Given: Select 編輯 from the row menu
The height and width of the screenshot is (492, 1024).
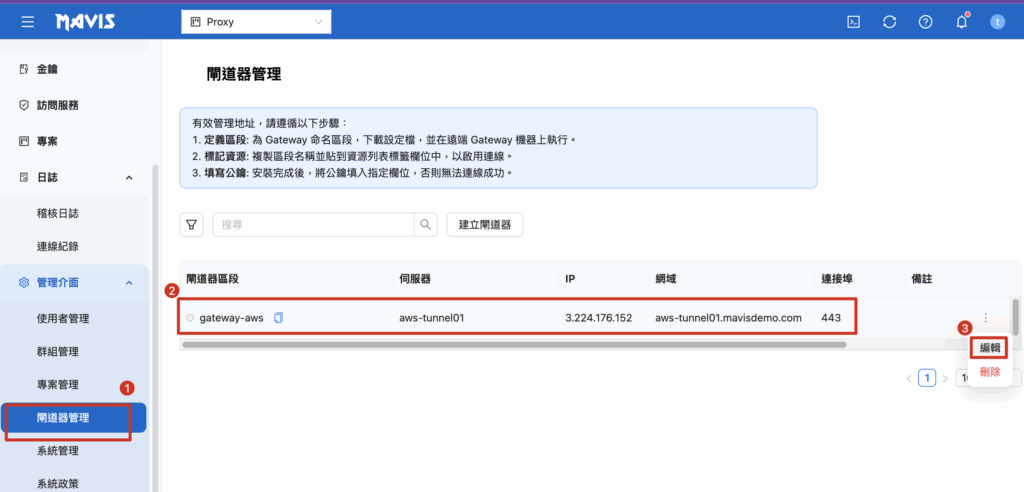Looking at the screenshot, I should pos(989,347).
